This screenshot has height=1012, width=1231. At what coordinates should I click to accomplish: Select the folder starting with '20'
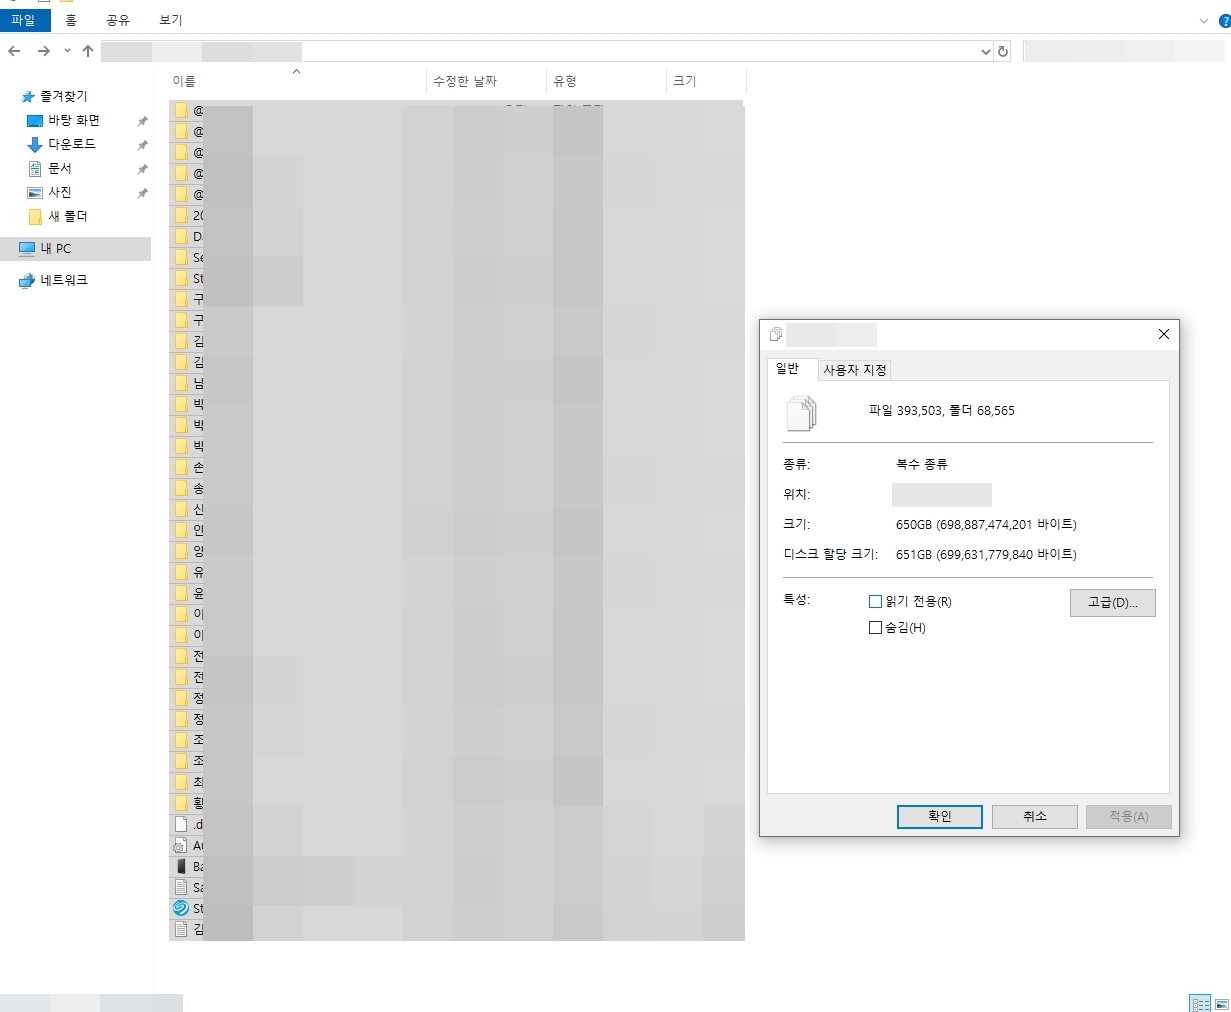[188, 215]
